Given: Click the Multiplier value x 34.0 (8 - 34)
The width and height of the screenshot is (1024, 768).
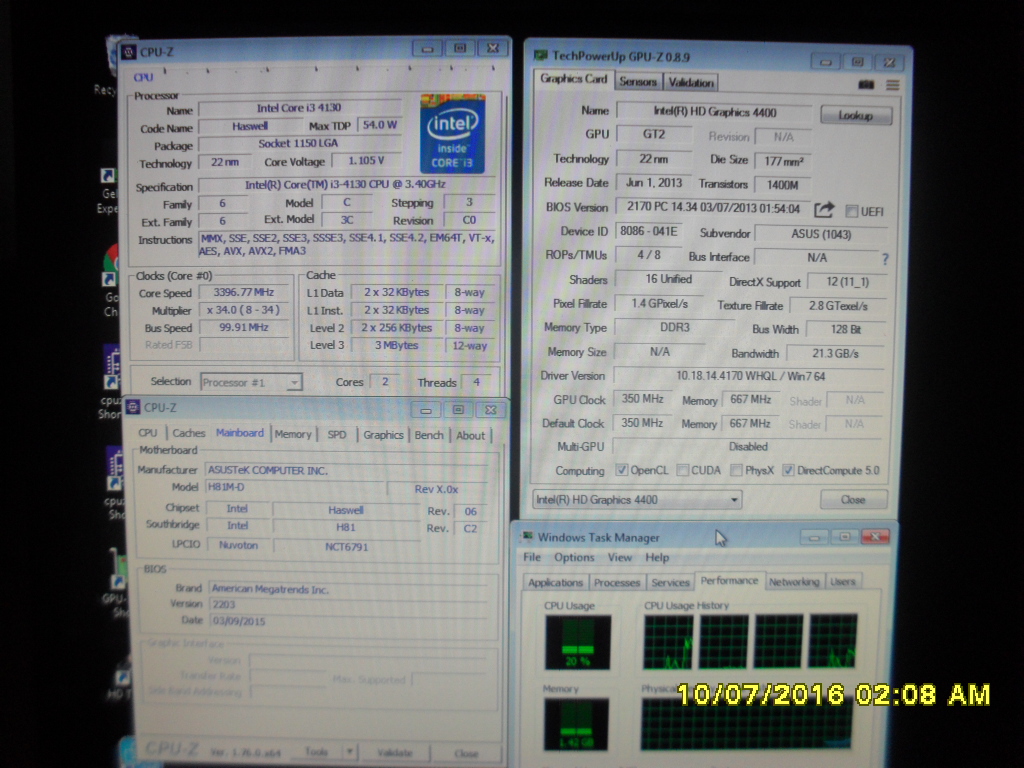Looking at the screenshot, I should coord(244,310).
